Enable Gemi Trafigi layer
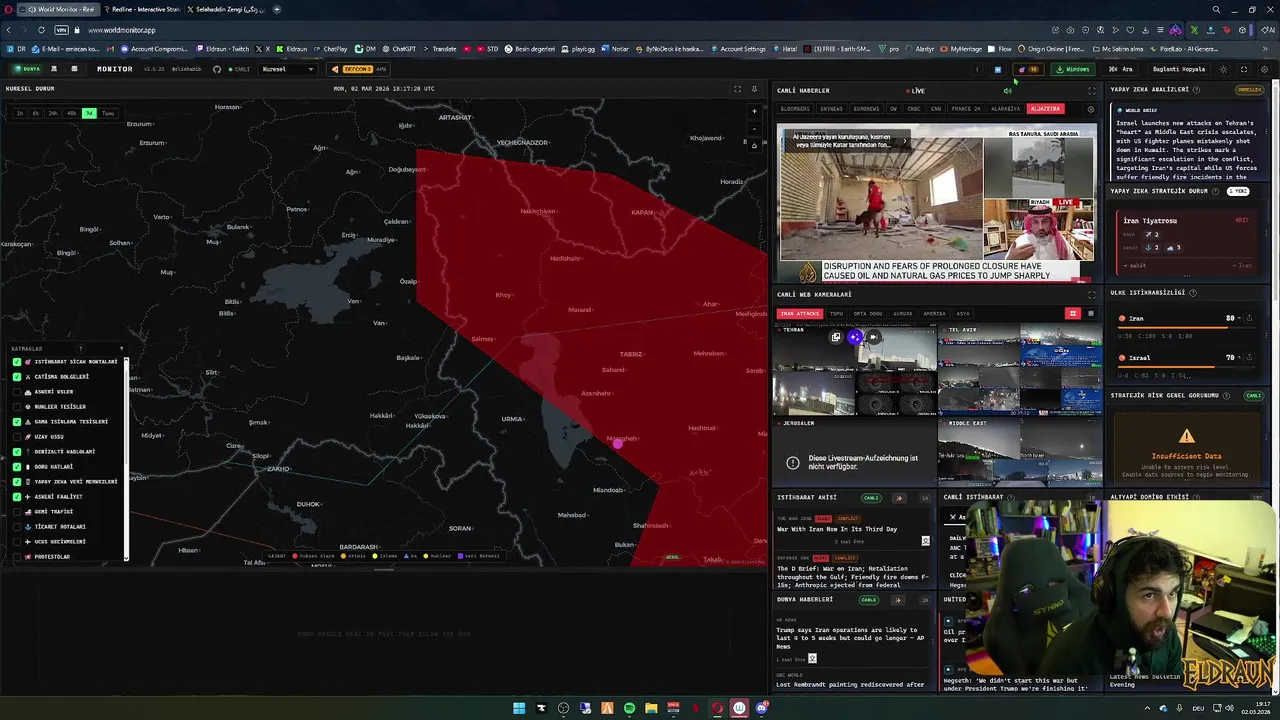 coord(17,512)
